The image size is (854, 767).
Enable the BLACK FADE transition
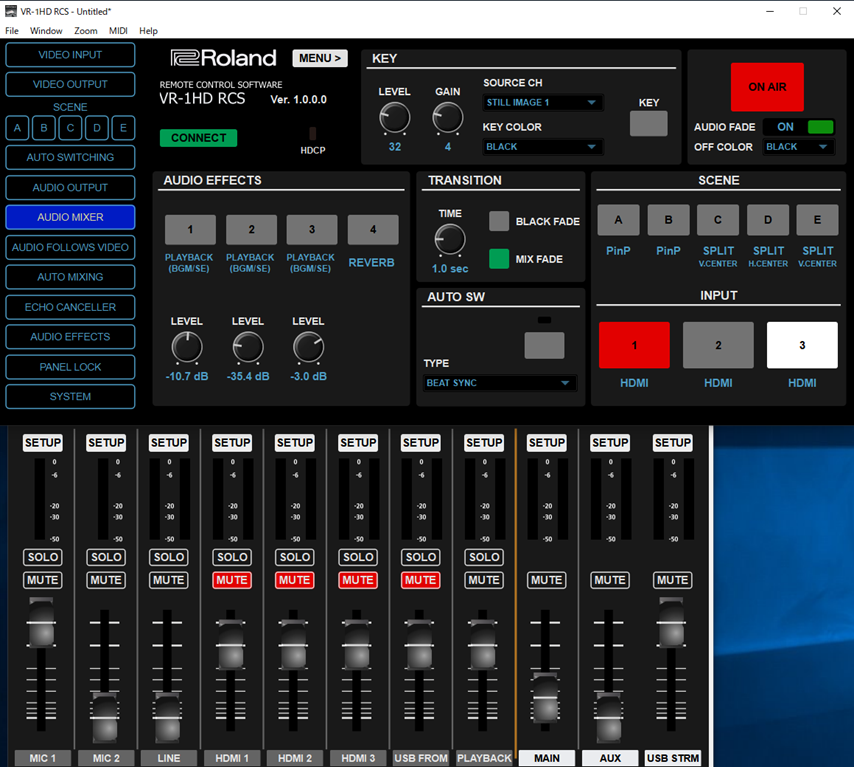tap(499, 221)
